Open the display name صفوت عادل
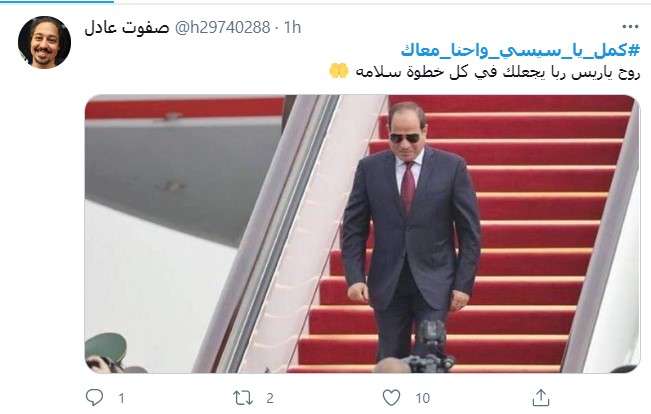651x414 pixels. click(x=127, y=28)
